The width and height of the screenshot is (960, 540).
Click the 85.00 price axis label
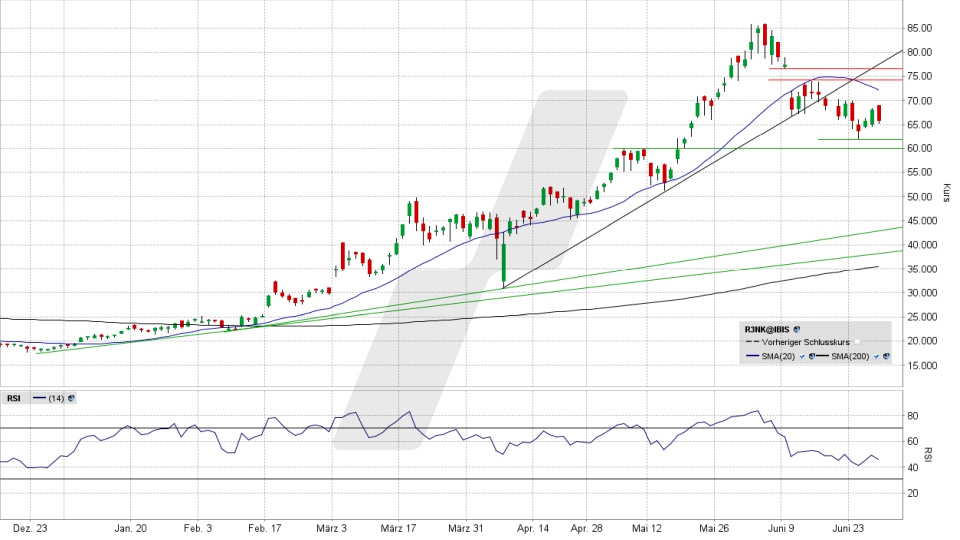(920, 28)
